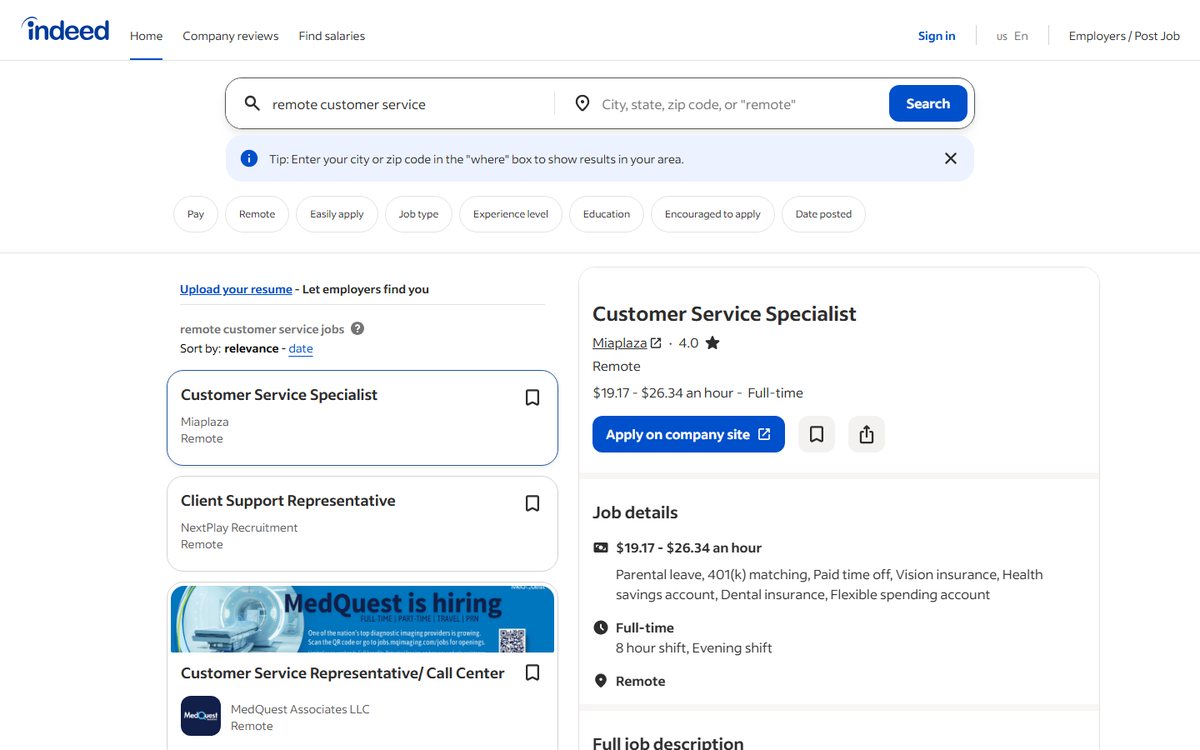Screen dimensions: 1200x750
Task: Click the Indeed logo
Action: coord(65,30)
